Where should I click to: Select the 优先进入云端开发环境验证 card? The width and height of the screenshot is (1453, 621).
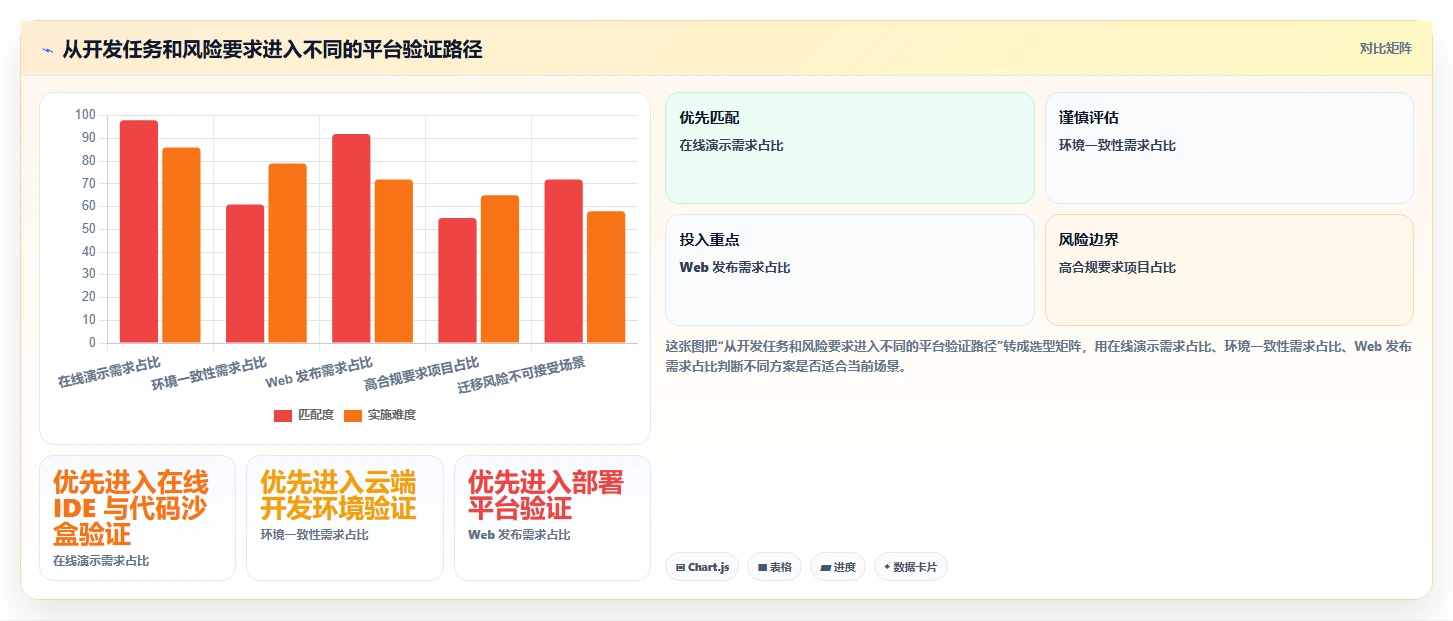pos(345,518)
